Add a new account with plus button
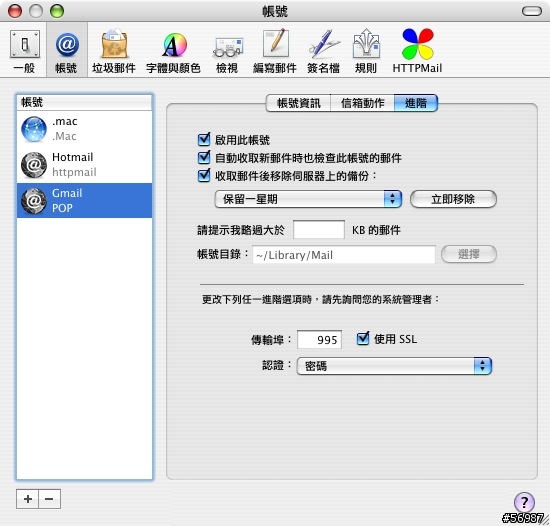Screen dimensions: 550x526 (28, 499)
